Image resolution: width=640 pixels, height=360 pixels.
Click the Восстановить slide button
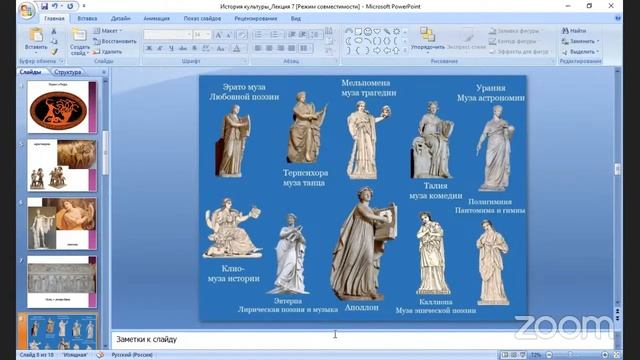pos(115,41)
